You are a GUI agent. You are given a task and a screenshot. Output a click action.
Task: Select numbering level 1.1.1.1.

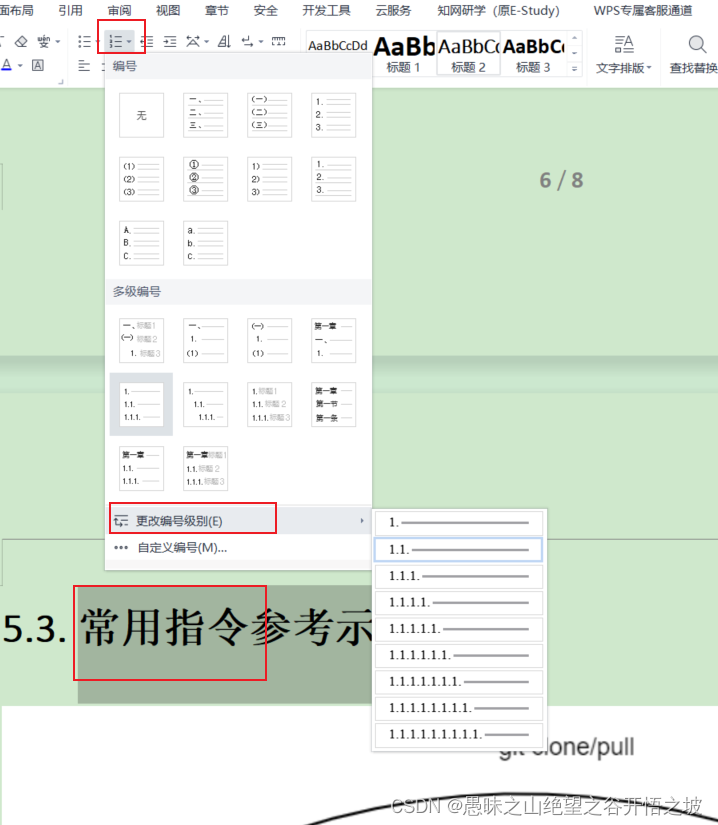(458, 602)
